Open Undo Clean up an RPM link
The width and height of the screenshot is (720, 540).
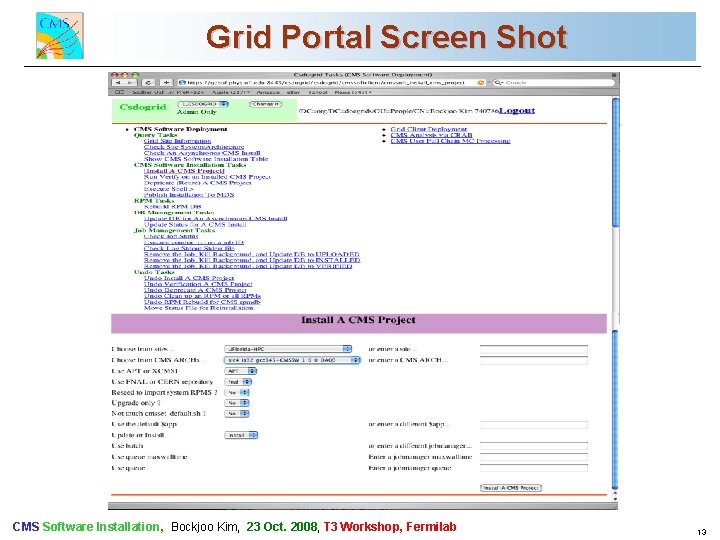pyautogui.click(x=202, y=296)
